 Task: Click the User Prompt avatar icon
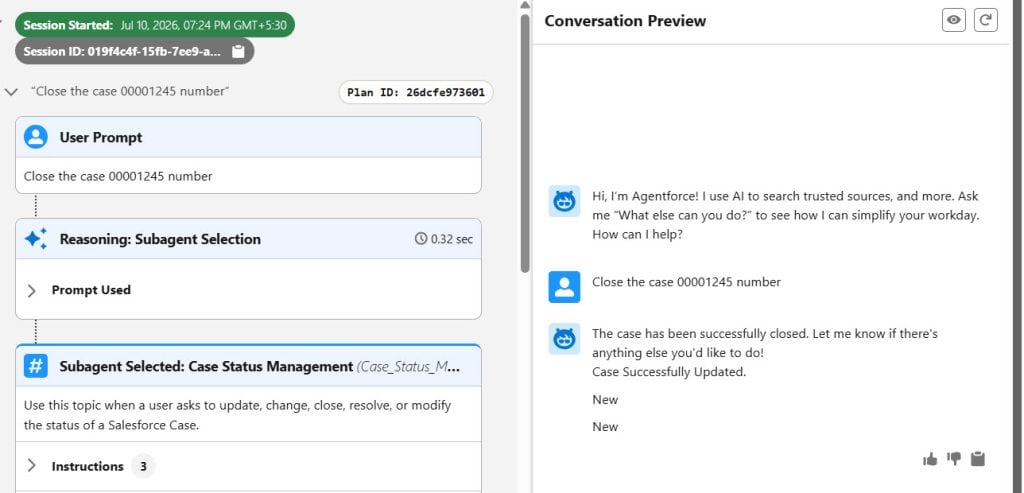tap(35, 137)
